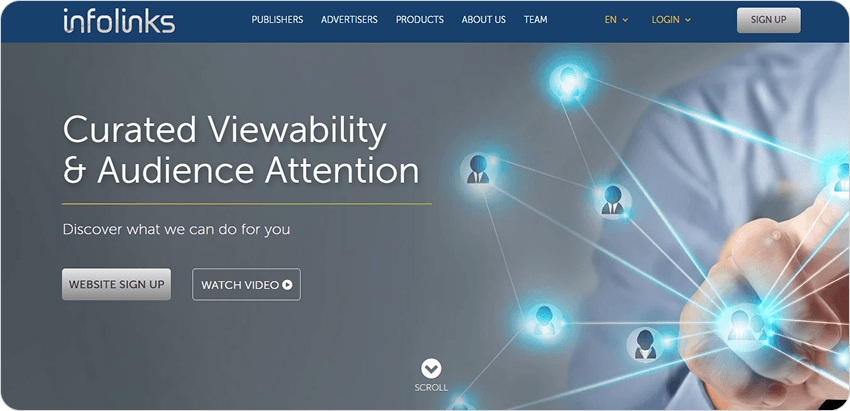Click the scroll down arrow icon
Image resolution: width=850 pixels, height=411 pixels.
tap(431, 369)
